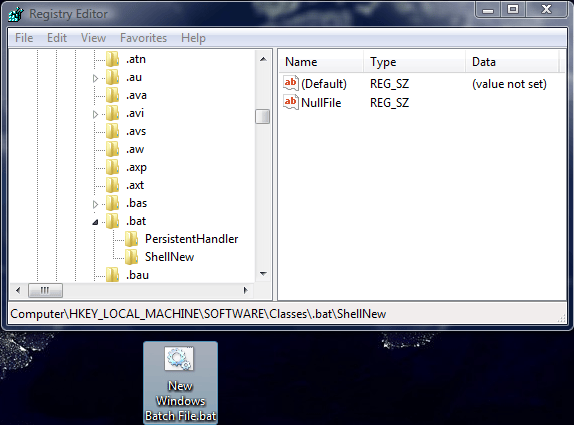Screen dimensions: 574x425
Task: Select the .bas folder icon
Action: pyautogui.click(x=112, y=203)
